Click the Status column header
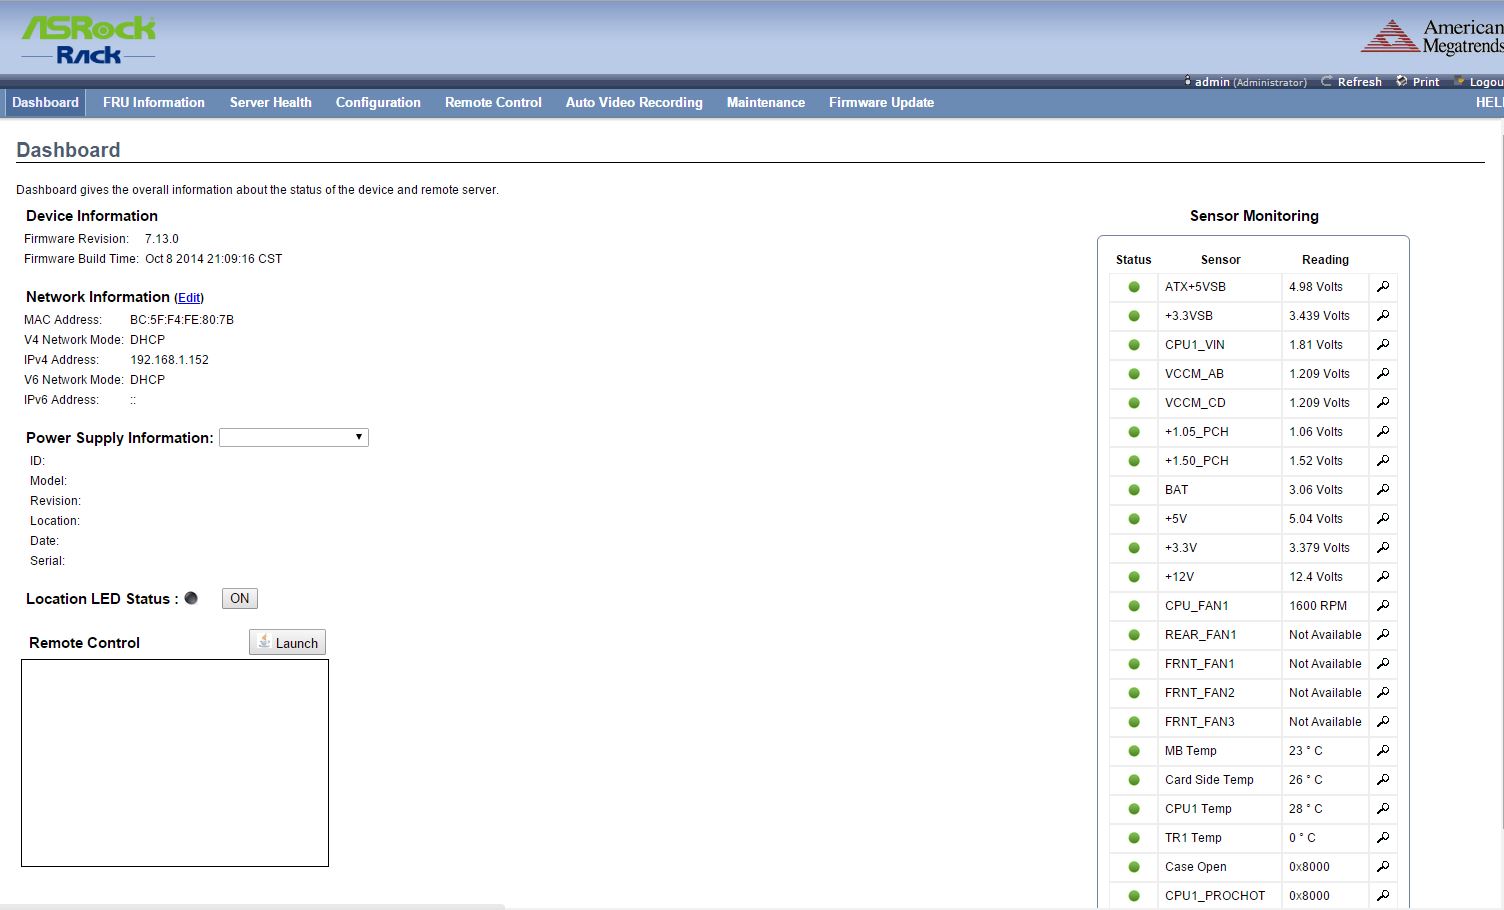The height and width of the screenshot is (910, 1504). click(1134, 260)
